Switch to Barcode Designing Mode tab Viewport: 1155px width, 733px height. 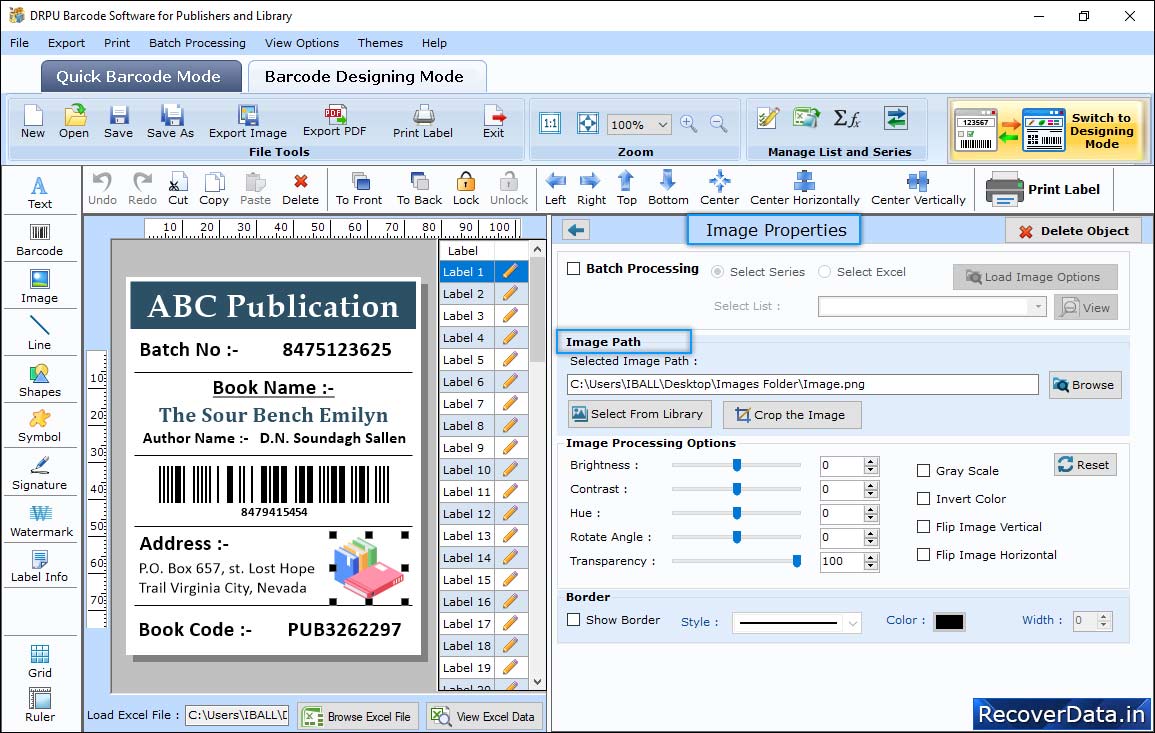click(366, 77)
